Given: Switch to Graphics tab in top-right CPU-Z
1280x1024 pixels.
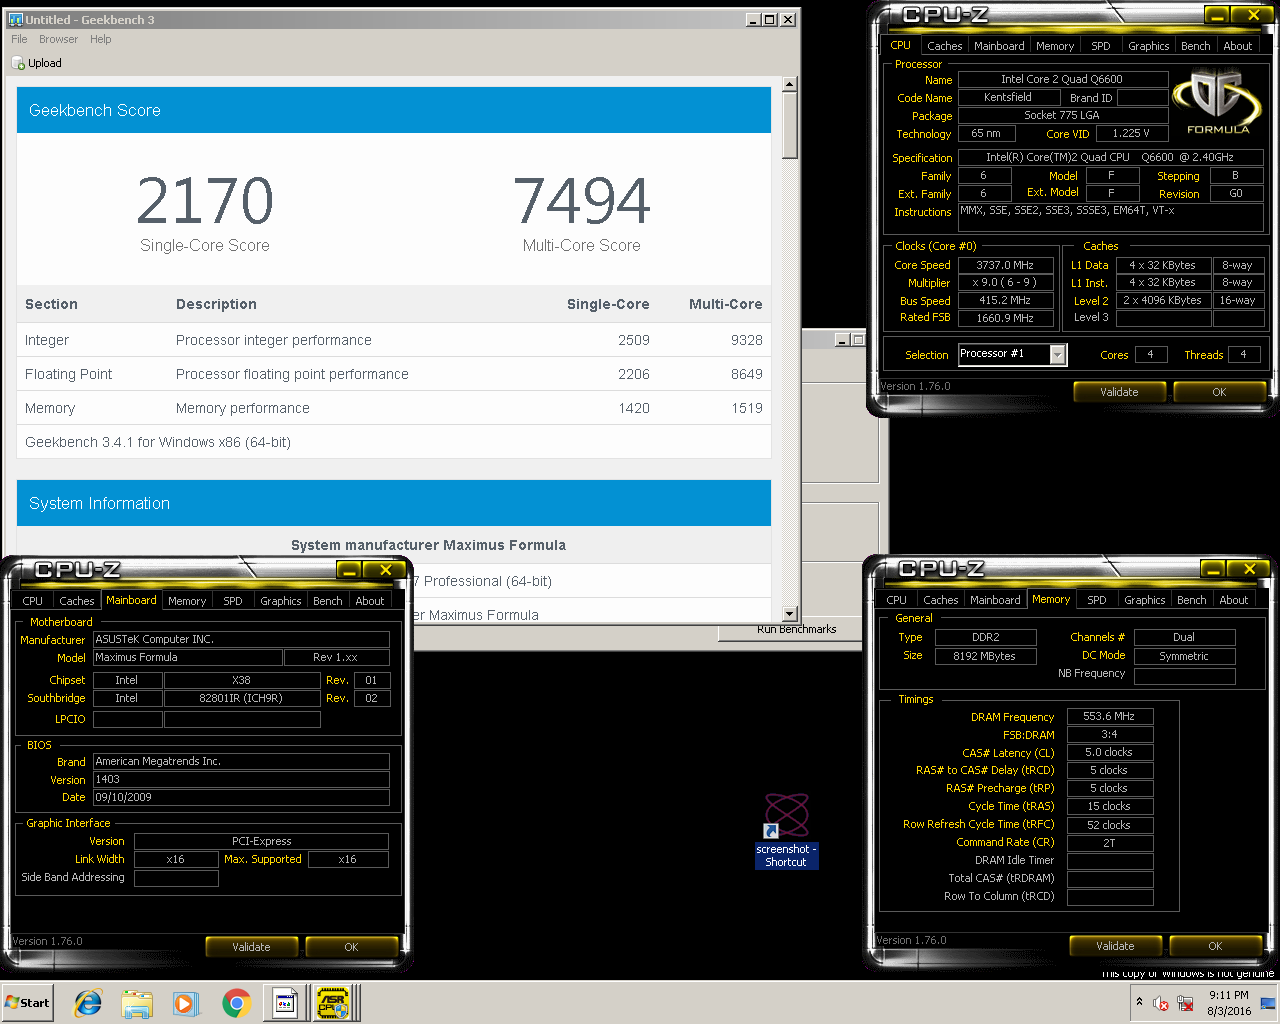Looking at the screenshot, I should [1148, 46].
